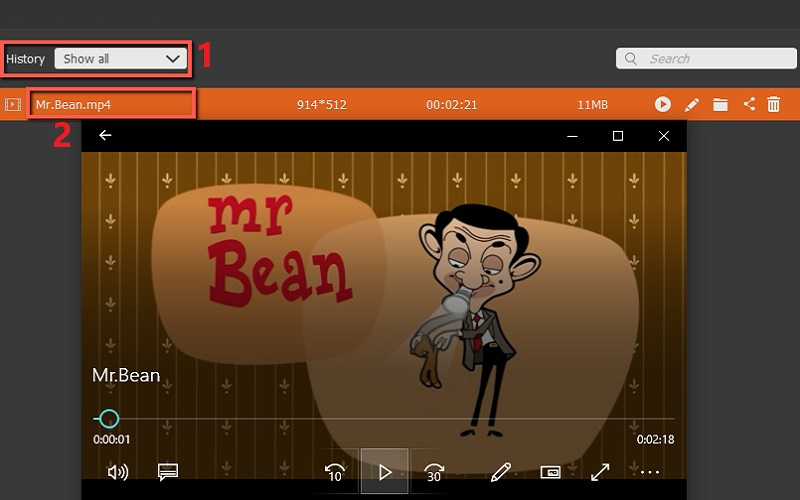Focus the Search field
Viewport: 800px width, 500px height.
[706, 59]
